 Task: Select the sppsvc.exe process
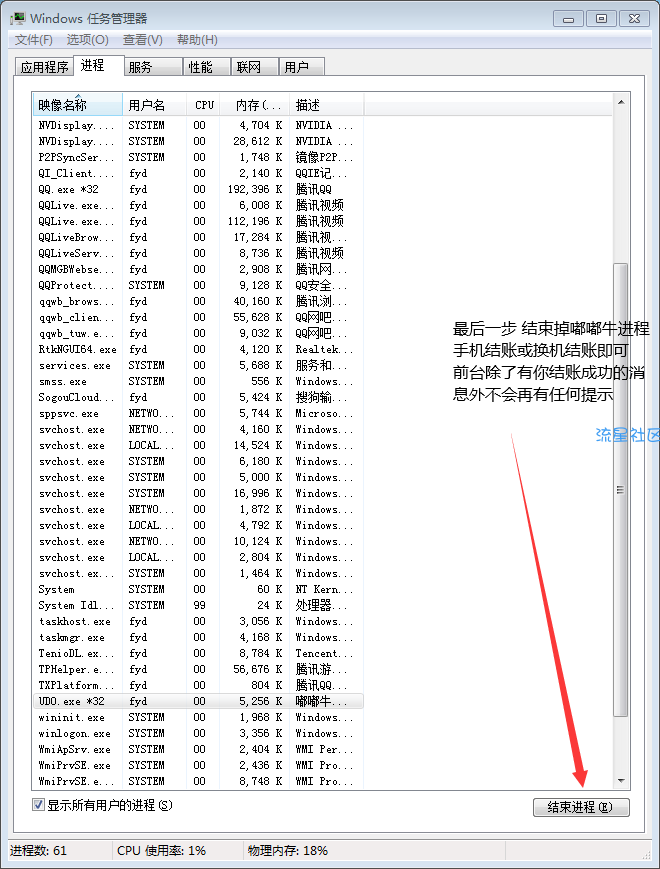point(198,413)
